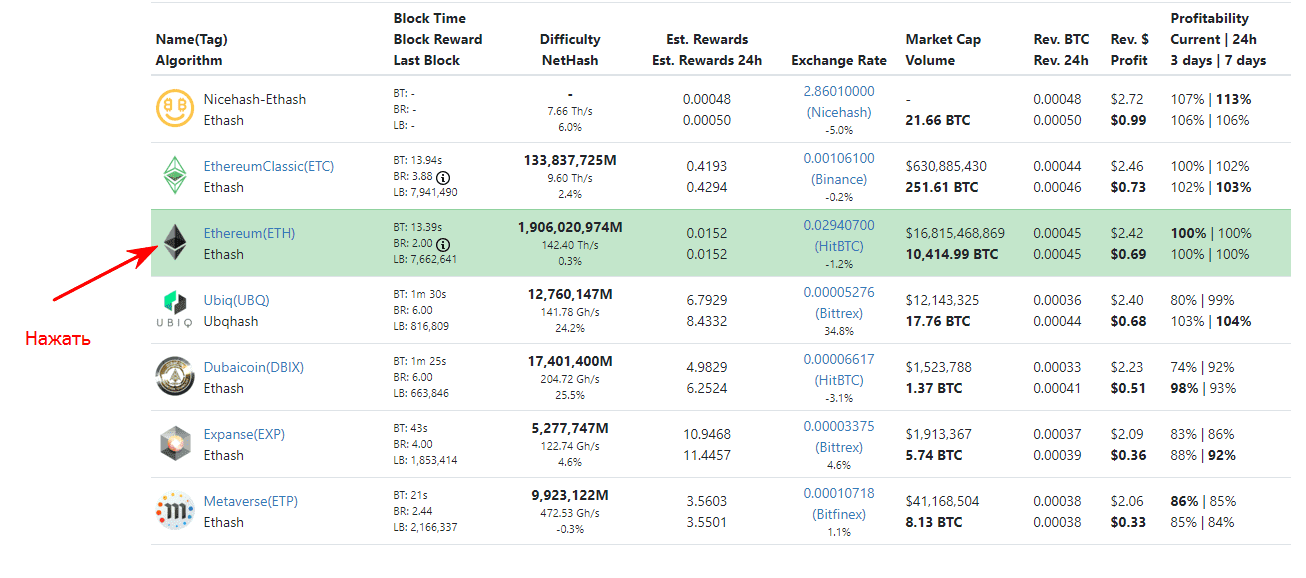This screenshot has width=1306, height=578.
Task: Open the EthereumClassic(ETC) coin link
Action: coord(269,166)
